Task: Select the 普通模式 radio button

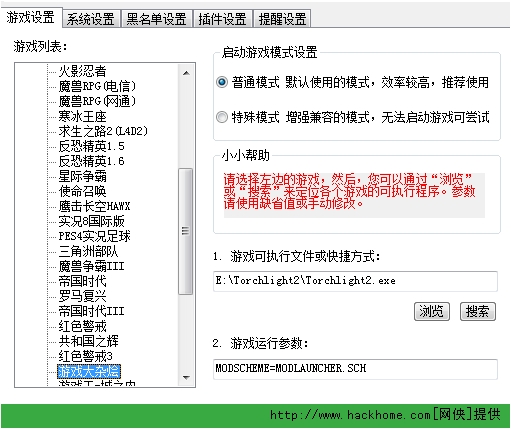Action: coord(222,82)
